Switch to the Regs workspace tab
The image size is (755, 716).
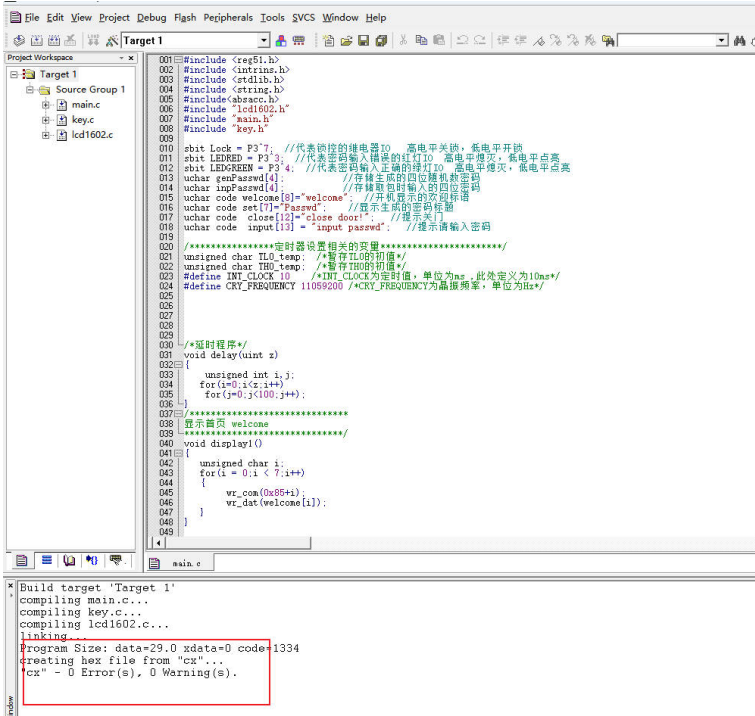pos(47,560)
